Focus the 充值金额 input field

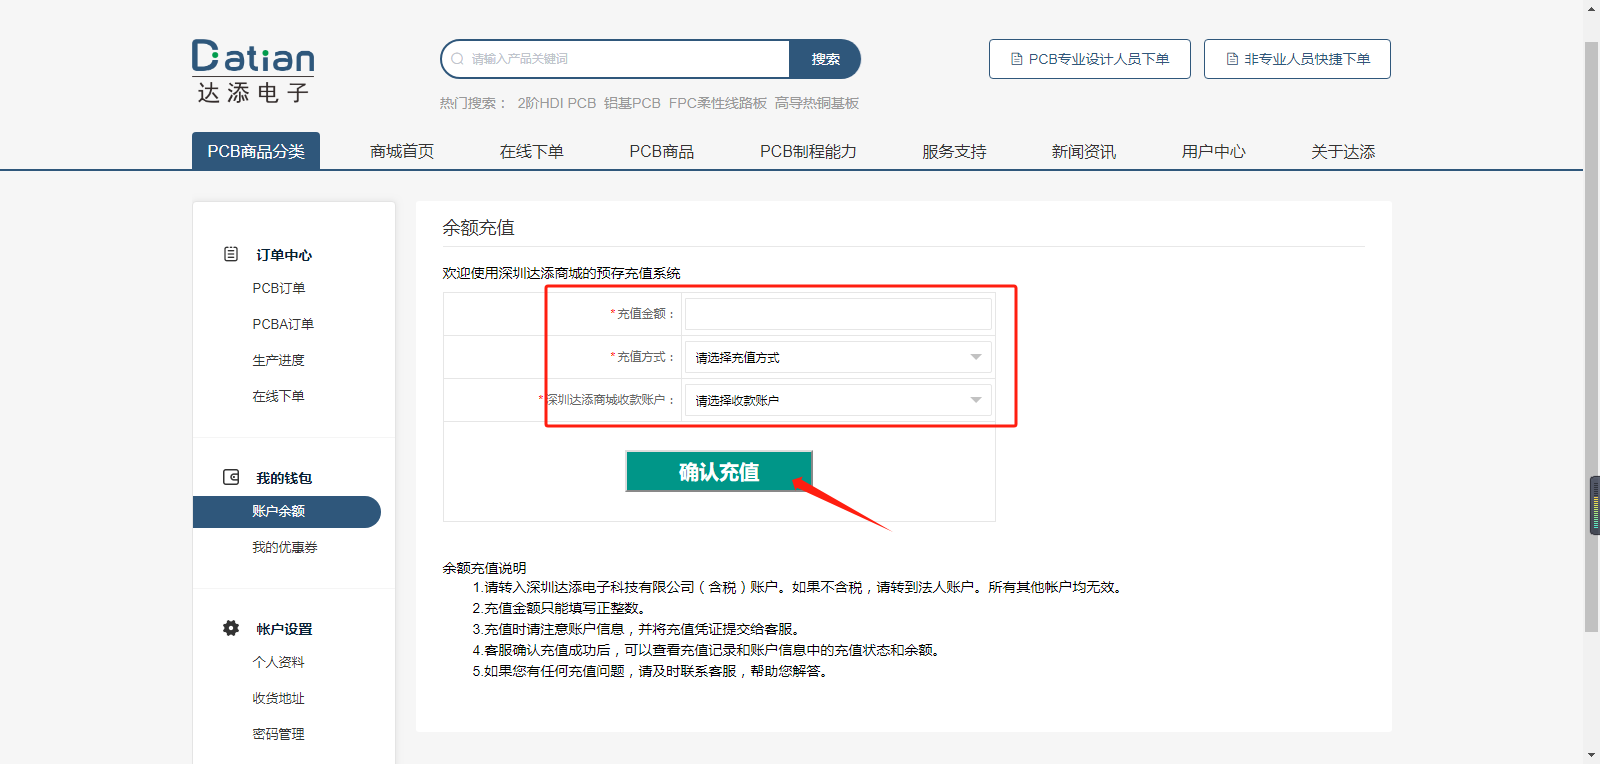pos(838,314)
